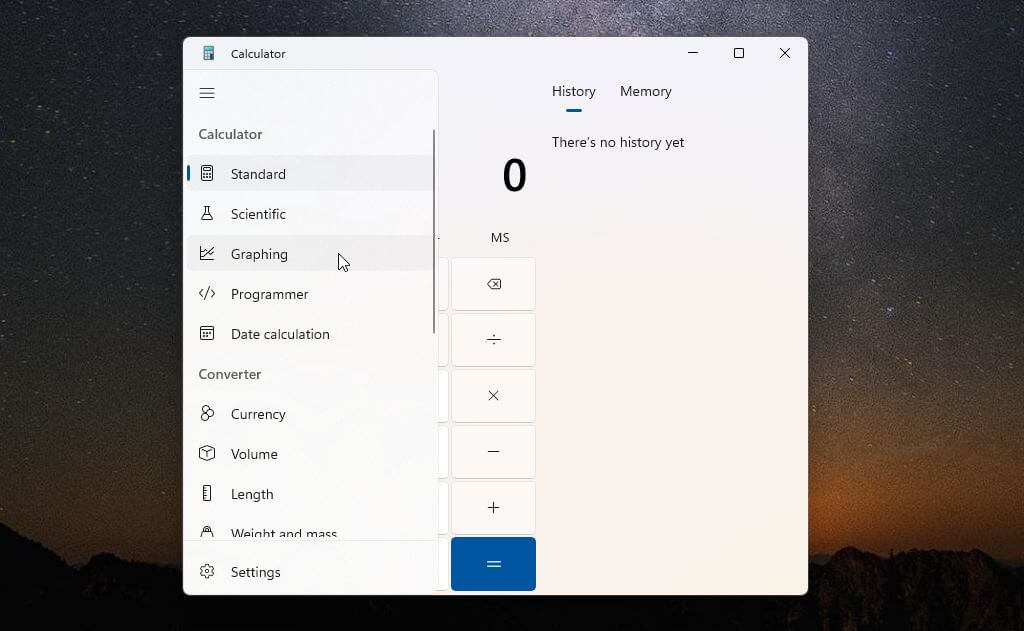Click the Date calculation calendar icon
This screenshot has width=1024, height=631.
click(207, 333)
